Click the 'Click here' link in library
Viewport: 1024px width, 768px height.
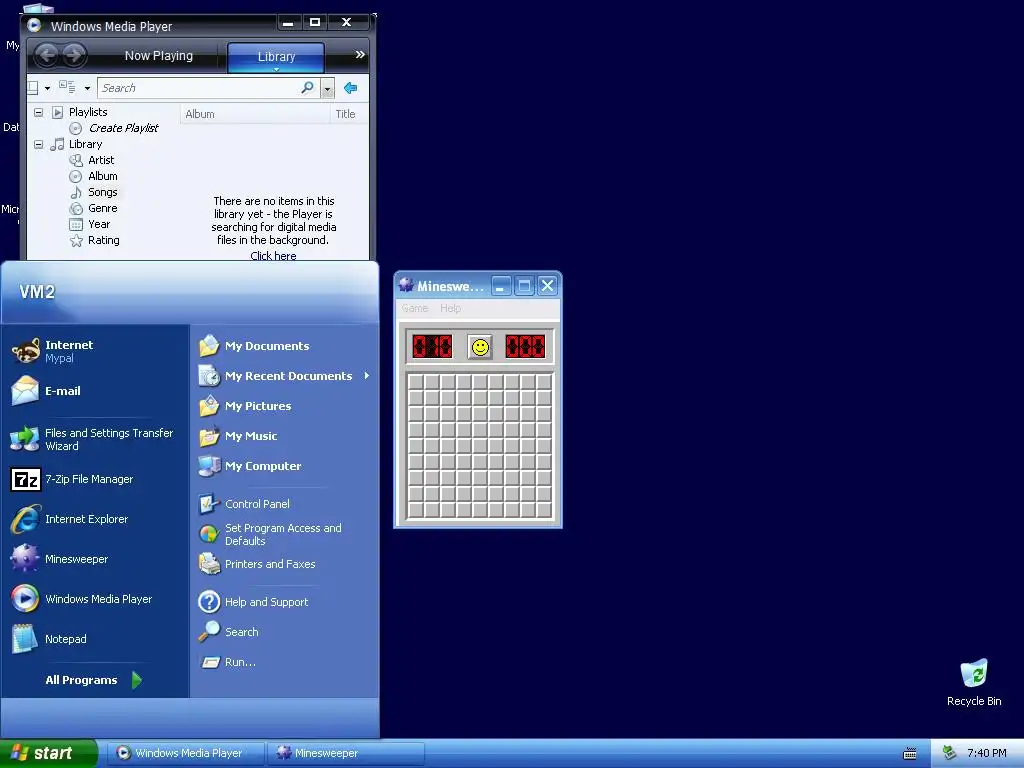(273, 256)
